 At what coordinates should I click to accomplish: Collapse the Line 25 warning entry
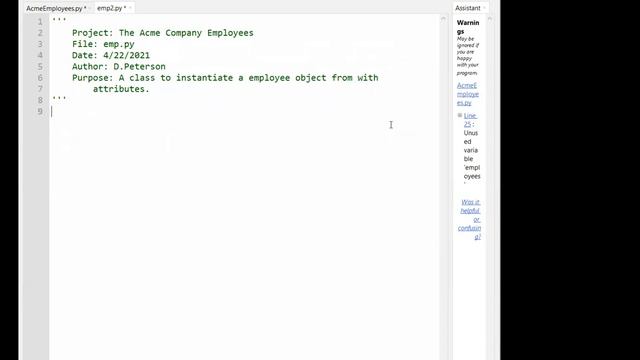click(460, 116)
